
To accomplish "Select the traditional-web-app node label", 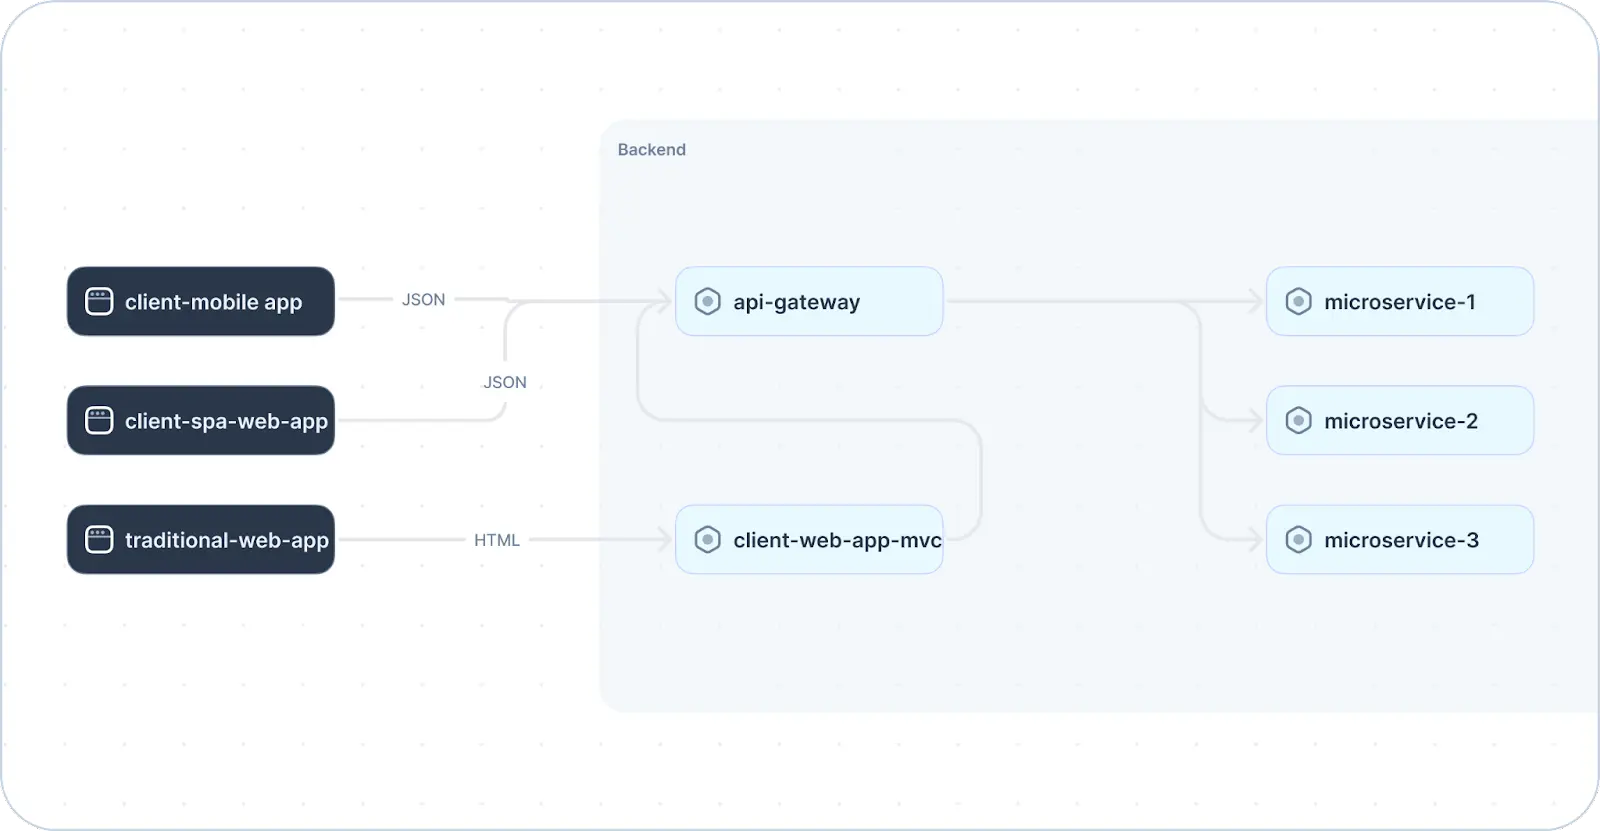I will pos(226,540).
